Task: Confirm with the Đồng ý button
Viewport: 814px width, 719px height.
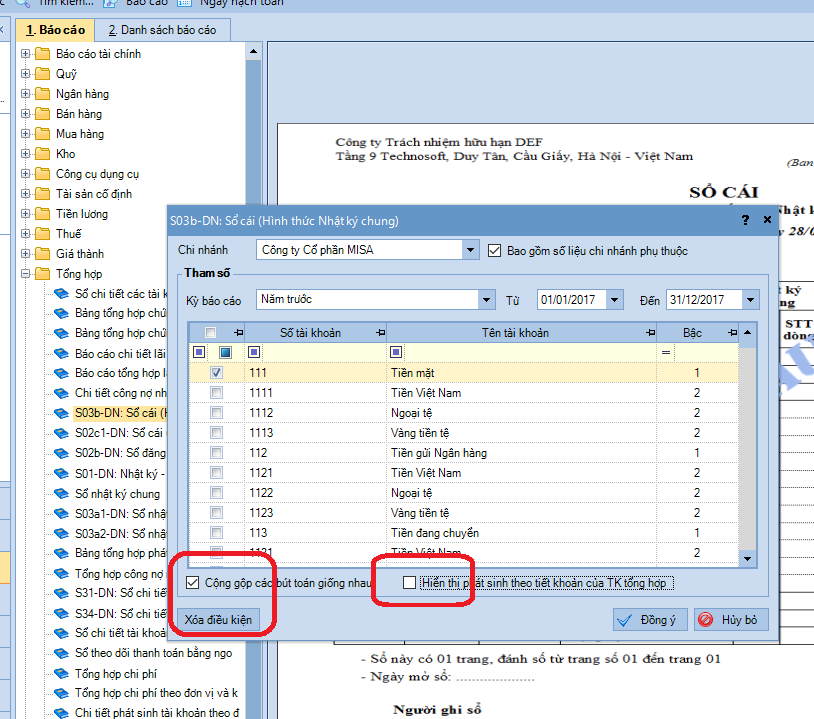Action: (x=650, y=620)
